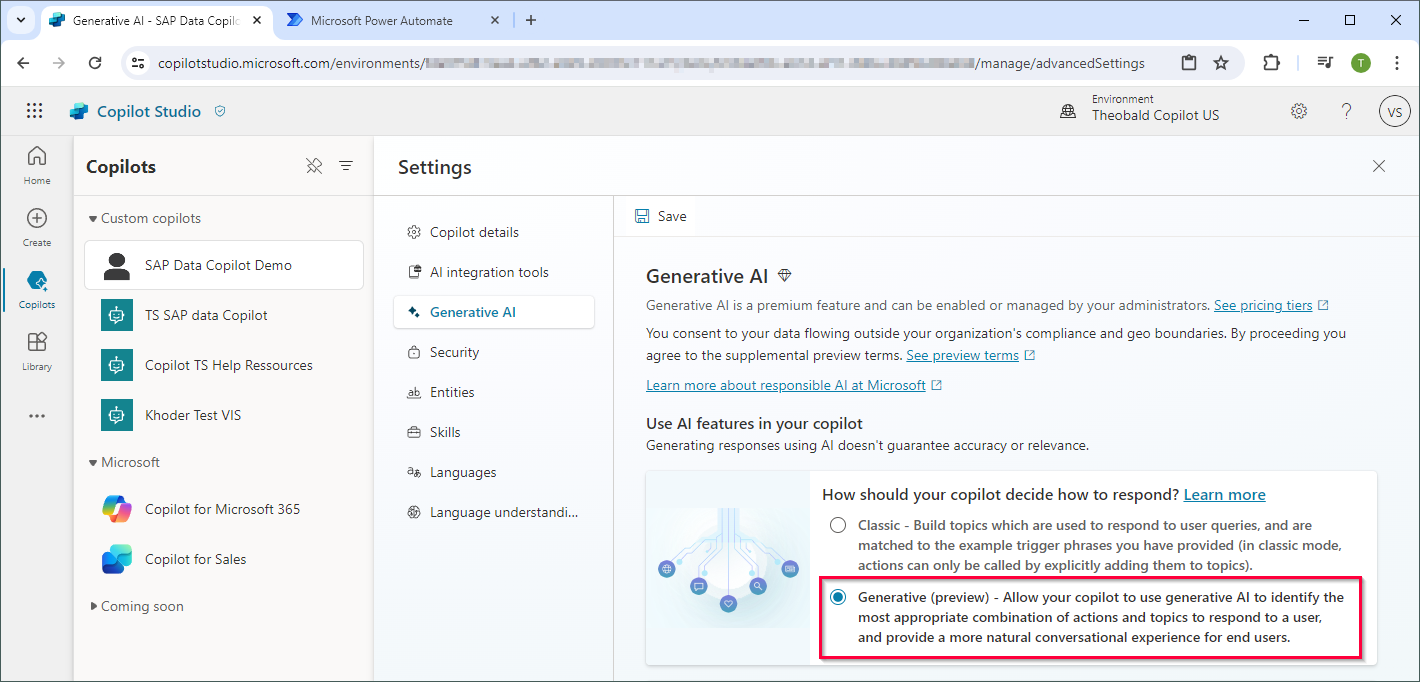This screenshot has height=682, width=1420.
Task: Open the help question mark icon
Action: click(1347, 111)
